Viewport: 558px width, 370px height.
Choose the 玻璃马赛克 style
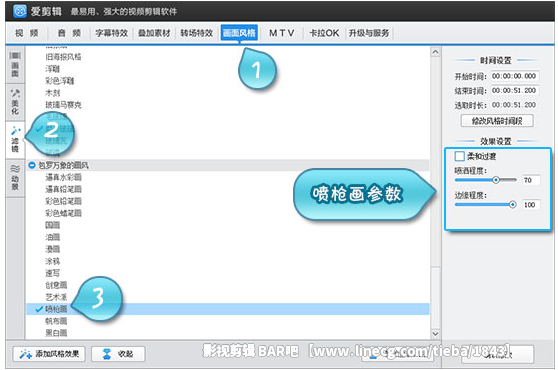tap(63, 105)
